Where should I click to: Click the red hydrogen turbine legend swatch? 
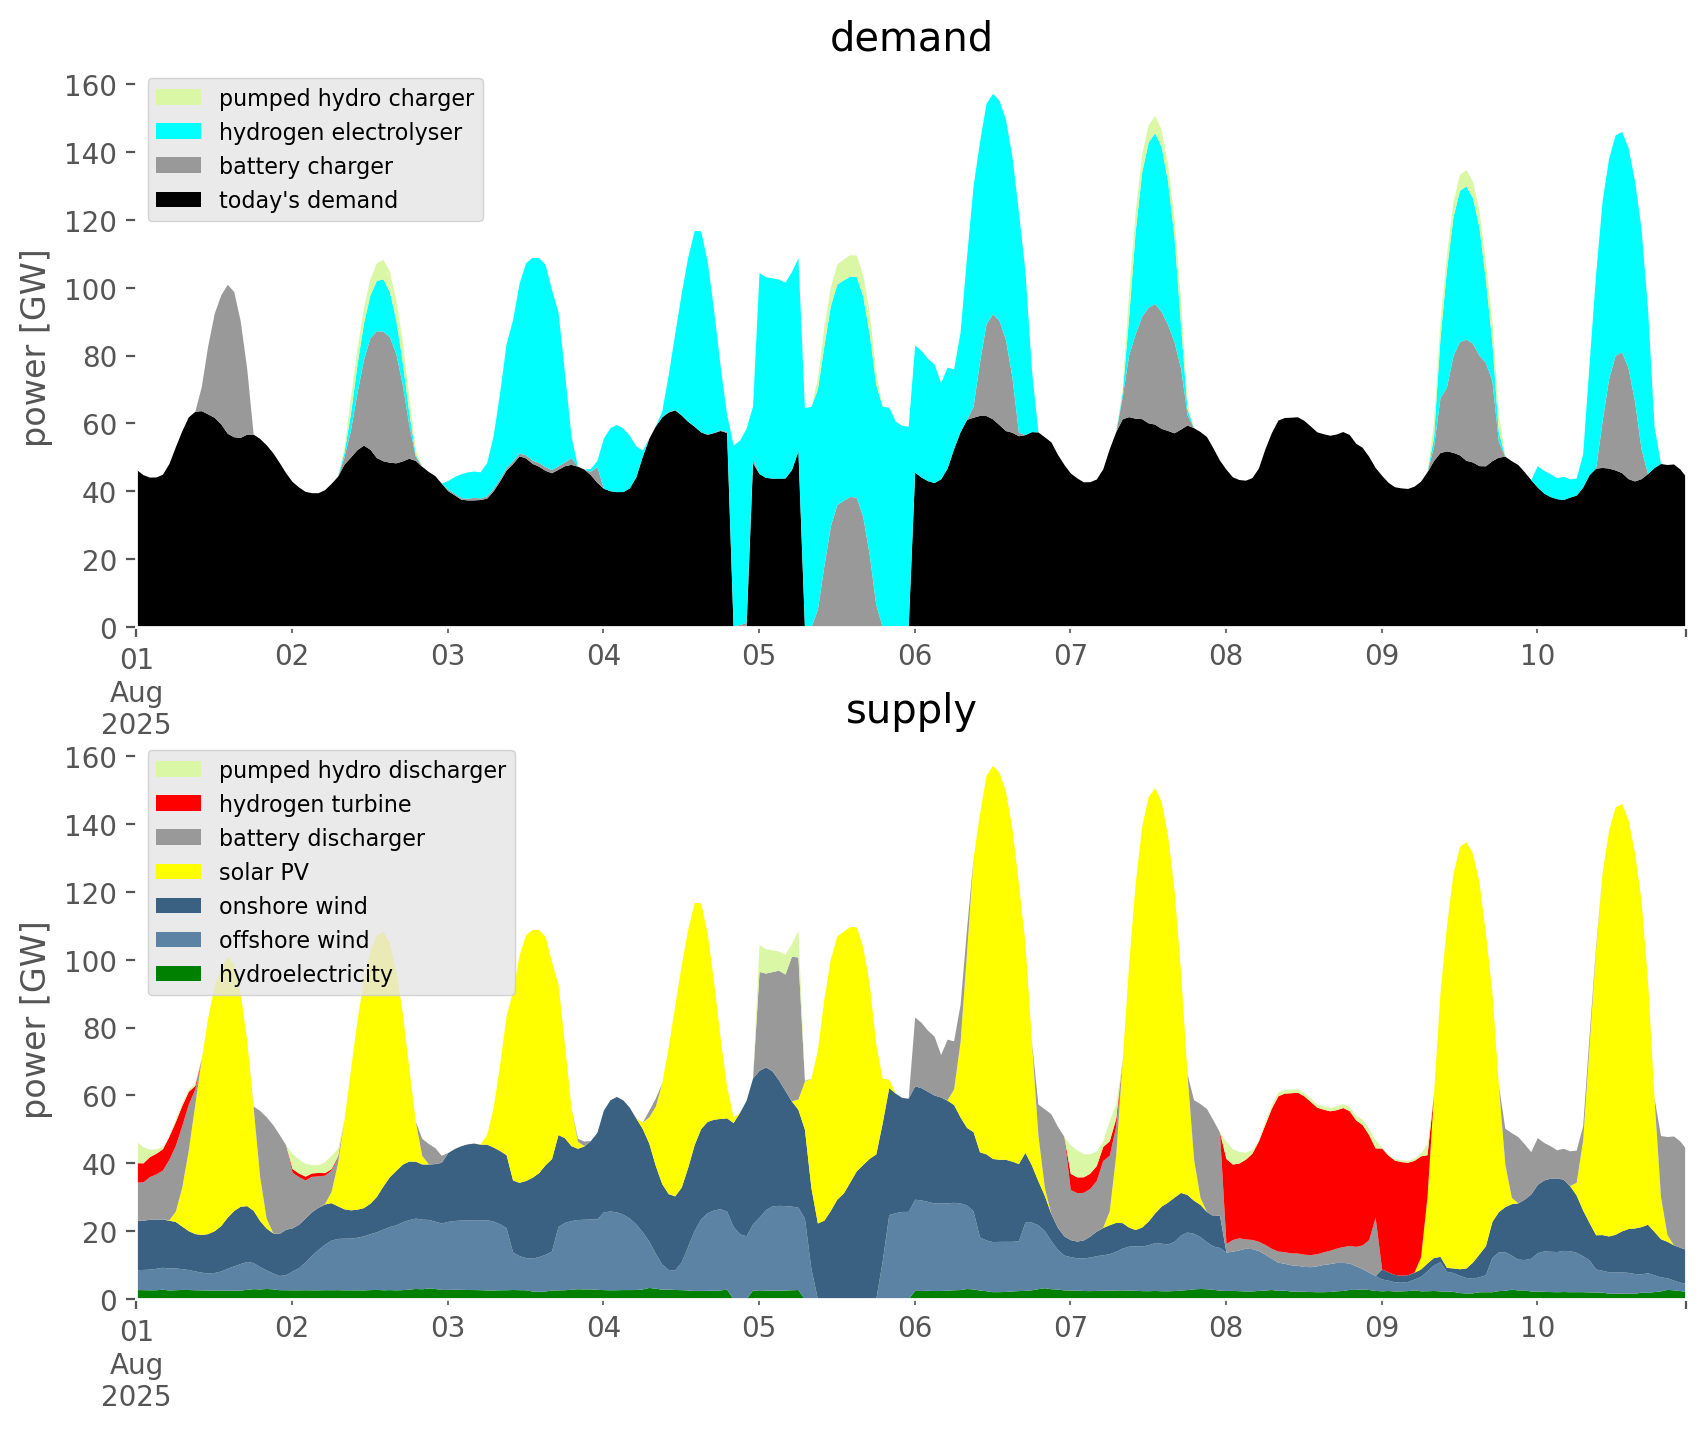[x=179, y=804]
